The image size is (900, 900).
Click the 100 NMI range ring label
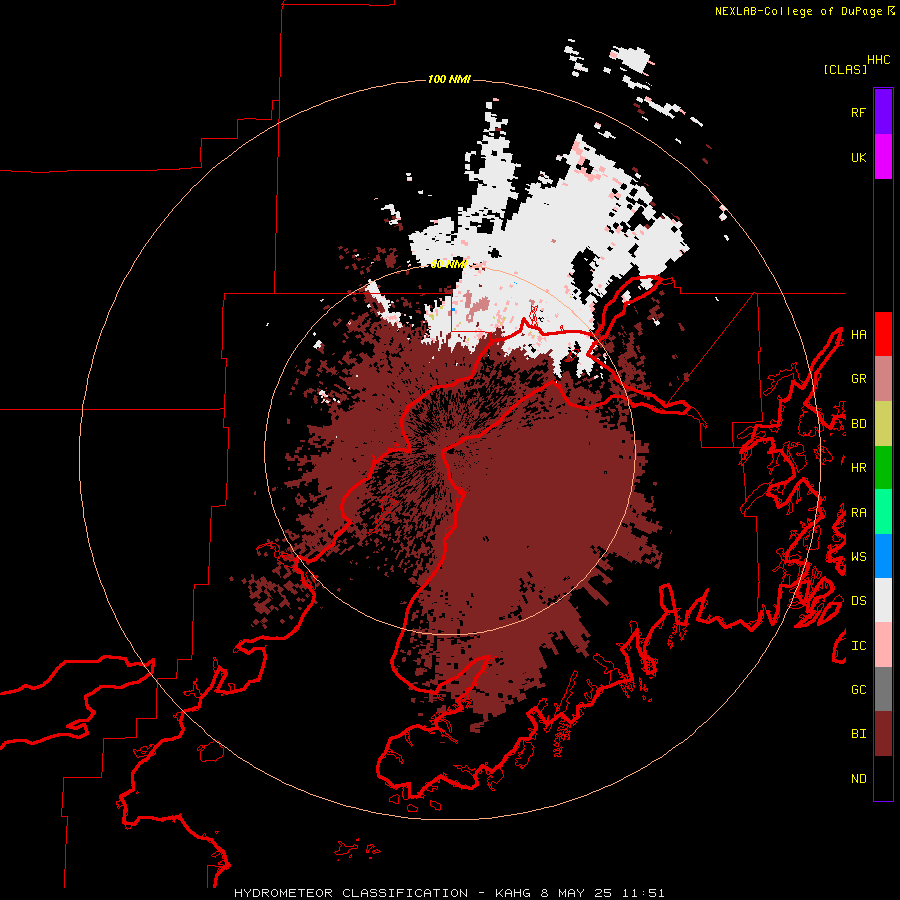(449, 79)
